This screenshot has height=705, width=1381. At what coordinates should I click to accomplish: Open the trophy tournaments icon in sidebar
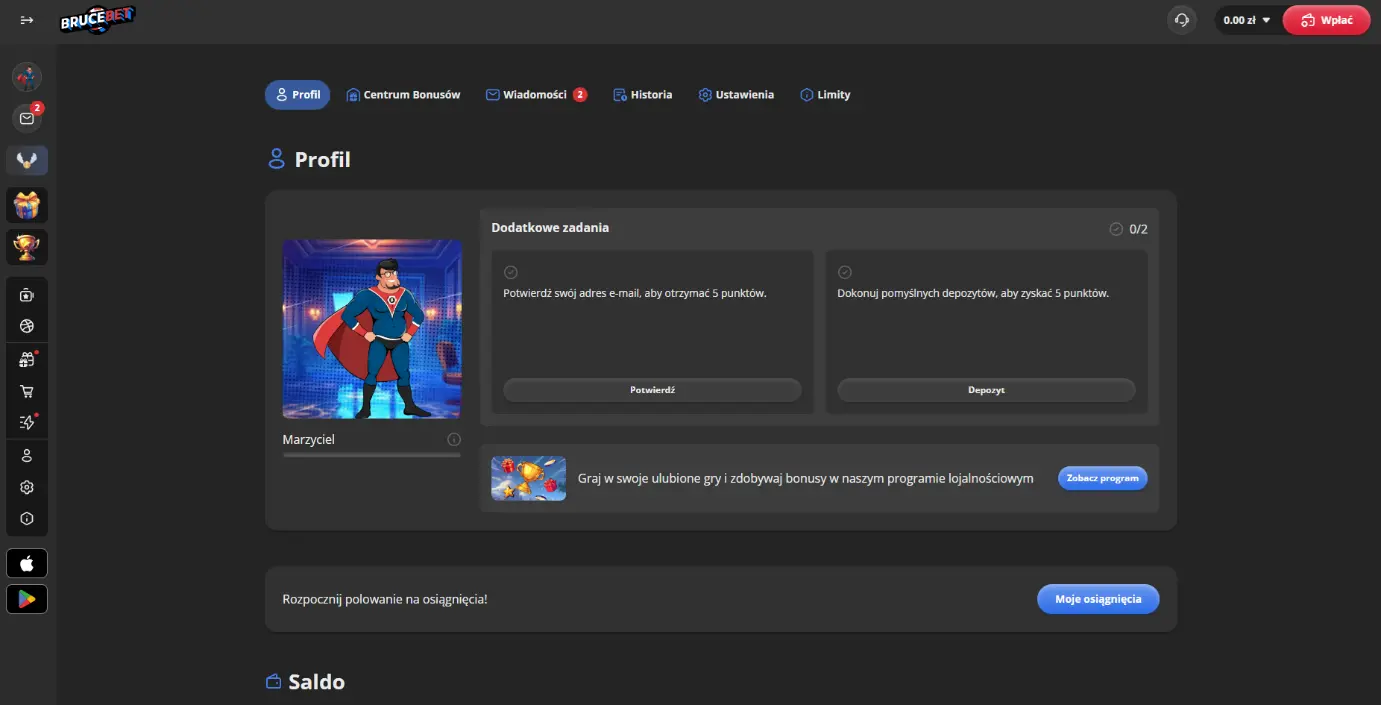27,247
